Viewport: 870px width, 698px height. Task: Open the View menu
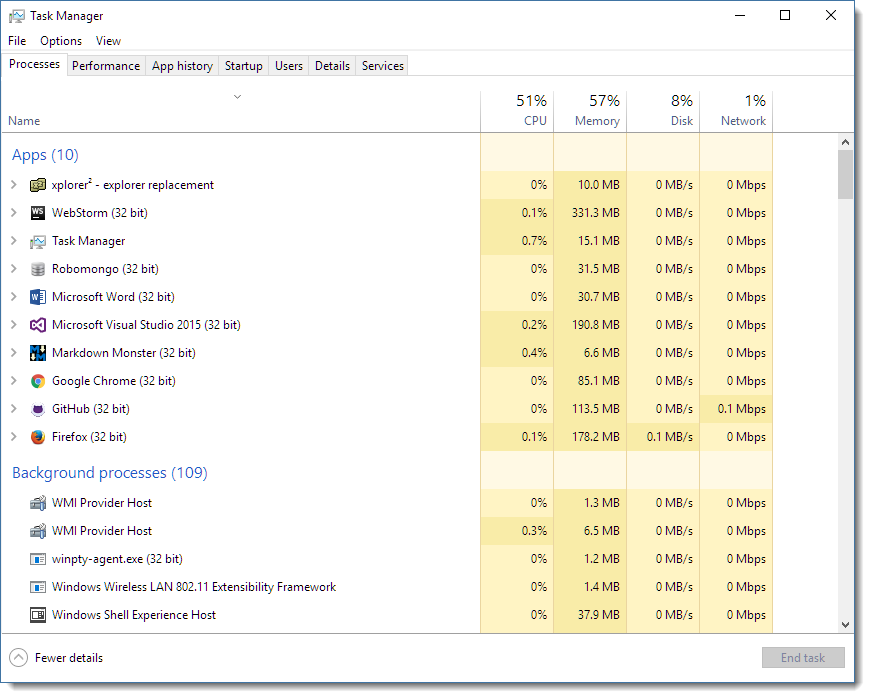click(x=108, y=41)
